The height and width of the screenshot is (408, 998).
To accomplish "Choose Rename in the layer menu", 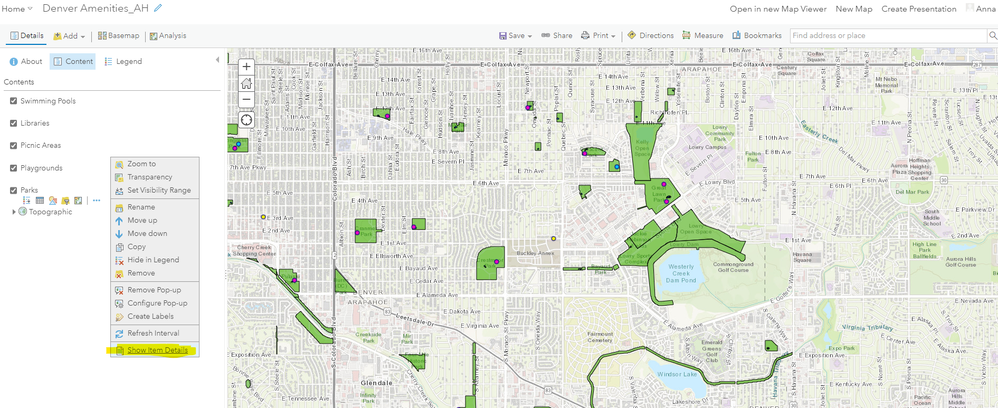I will tap(141, 207).
